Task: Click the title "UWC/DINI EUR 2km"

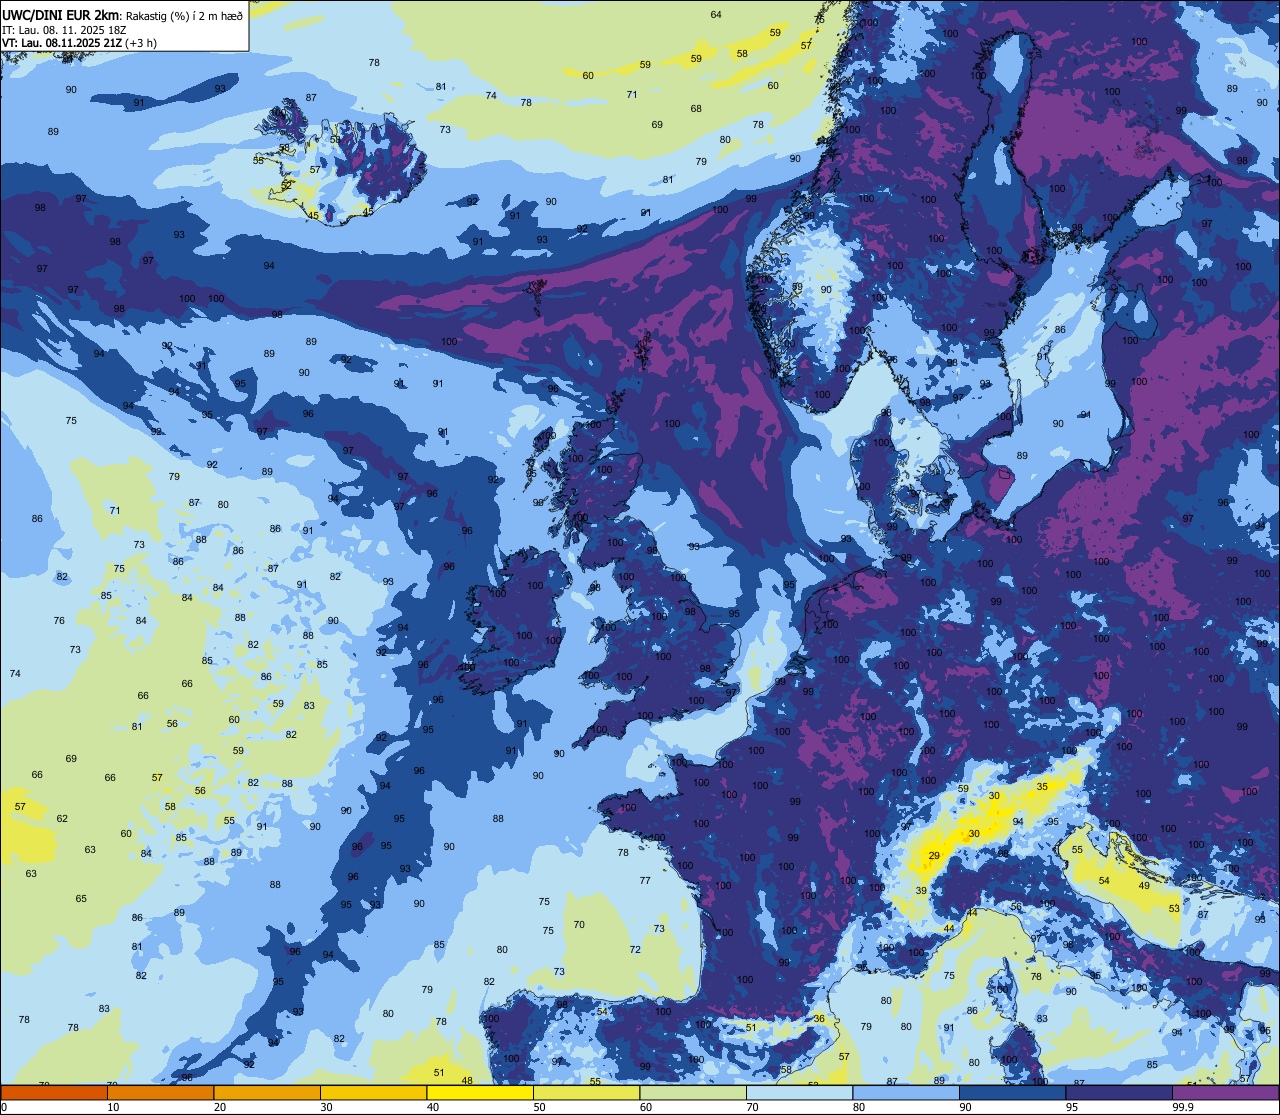Action: pos(61,14)
